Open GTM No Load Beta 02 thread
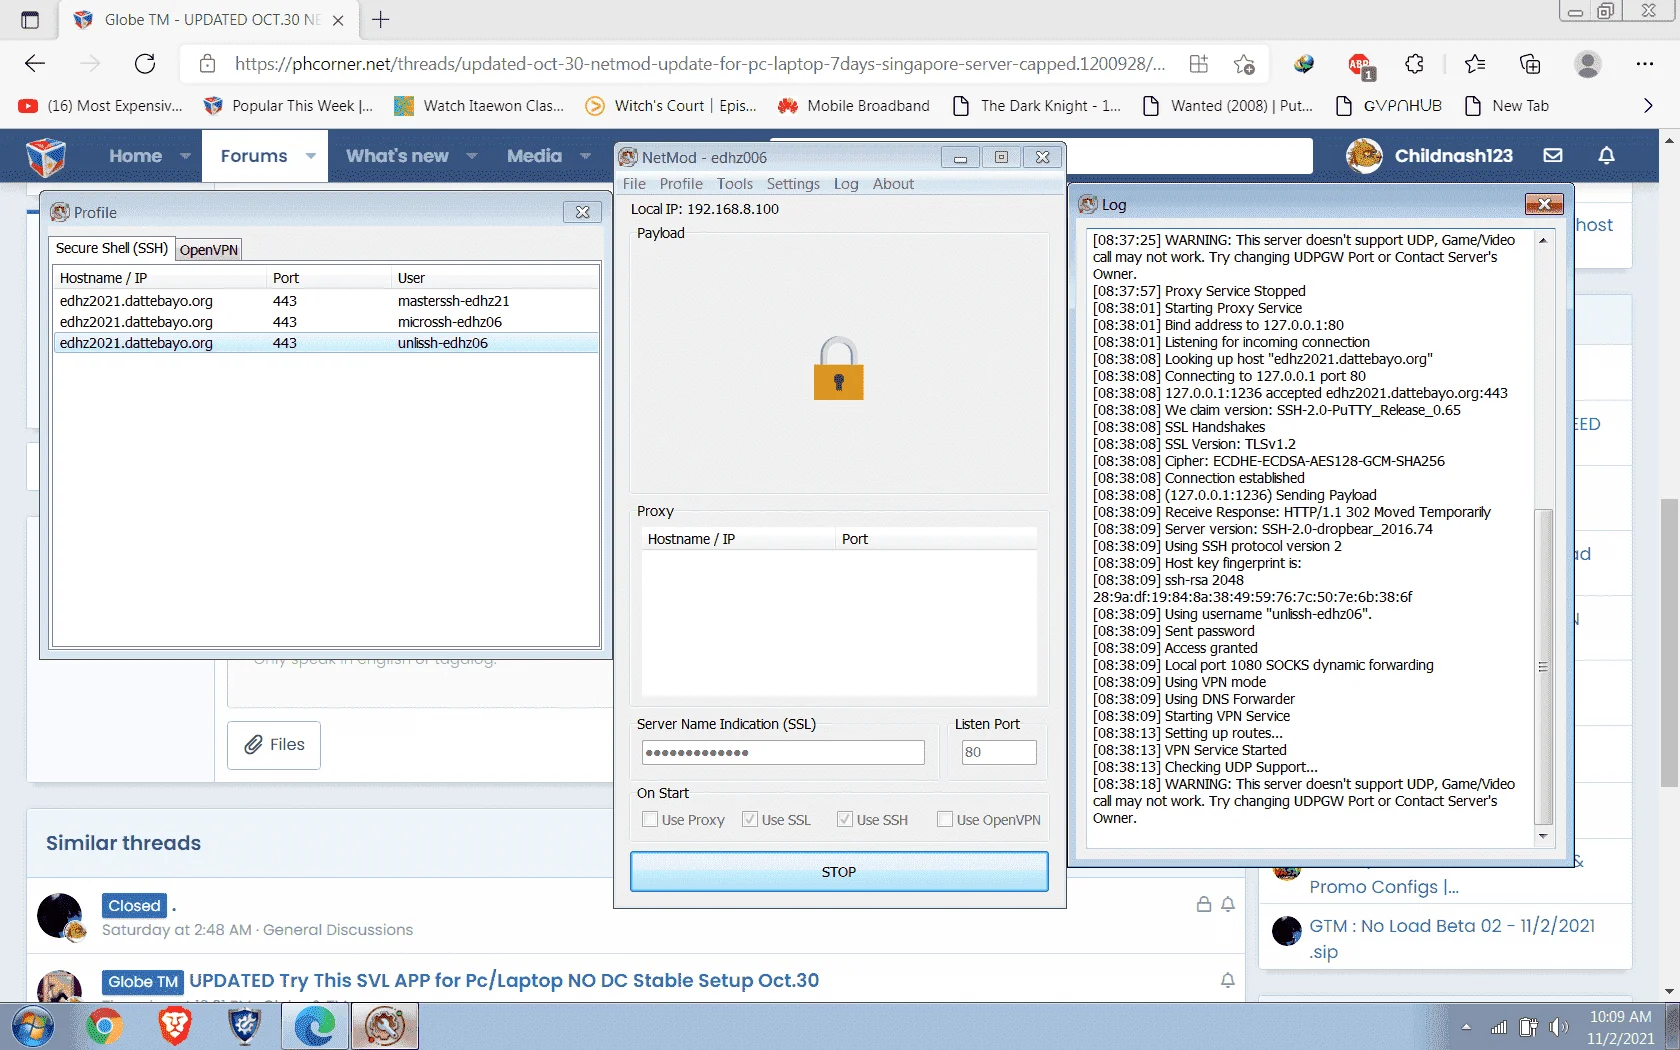This screenshot has height=1050, width=1680. [1452, 938]
